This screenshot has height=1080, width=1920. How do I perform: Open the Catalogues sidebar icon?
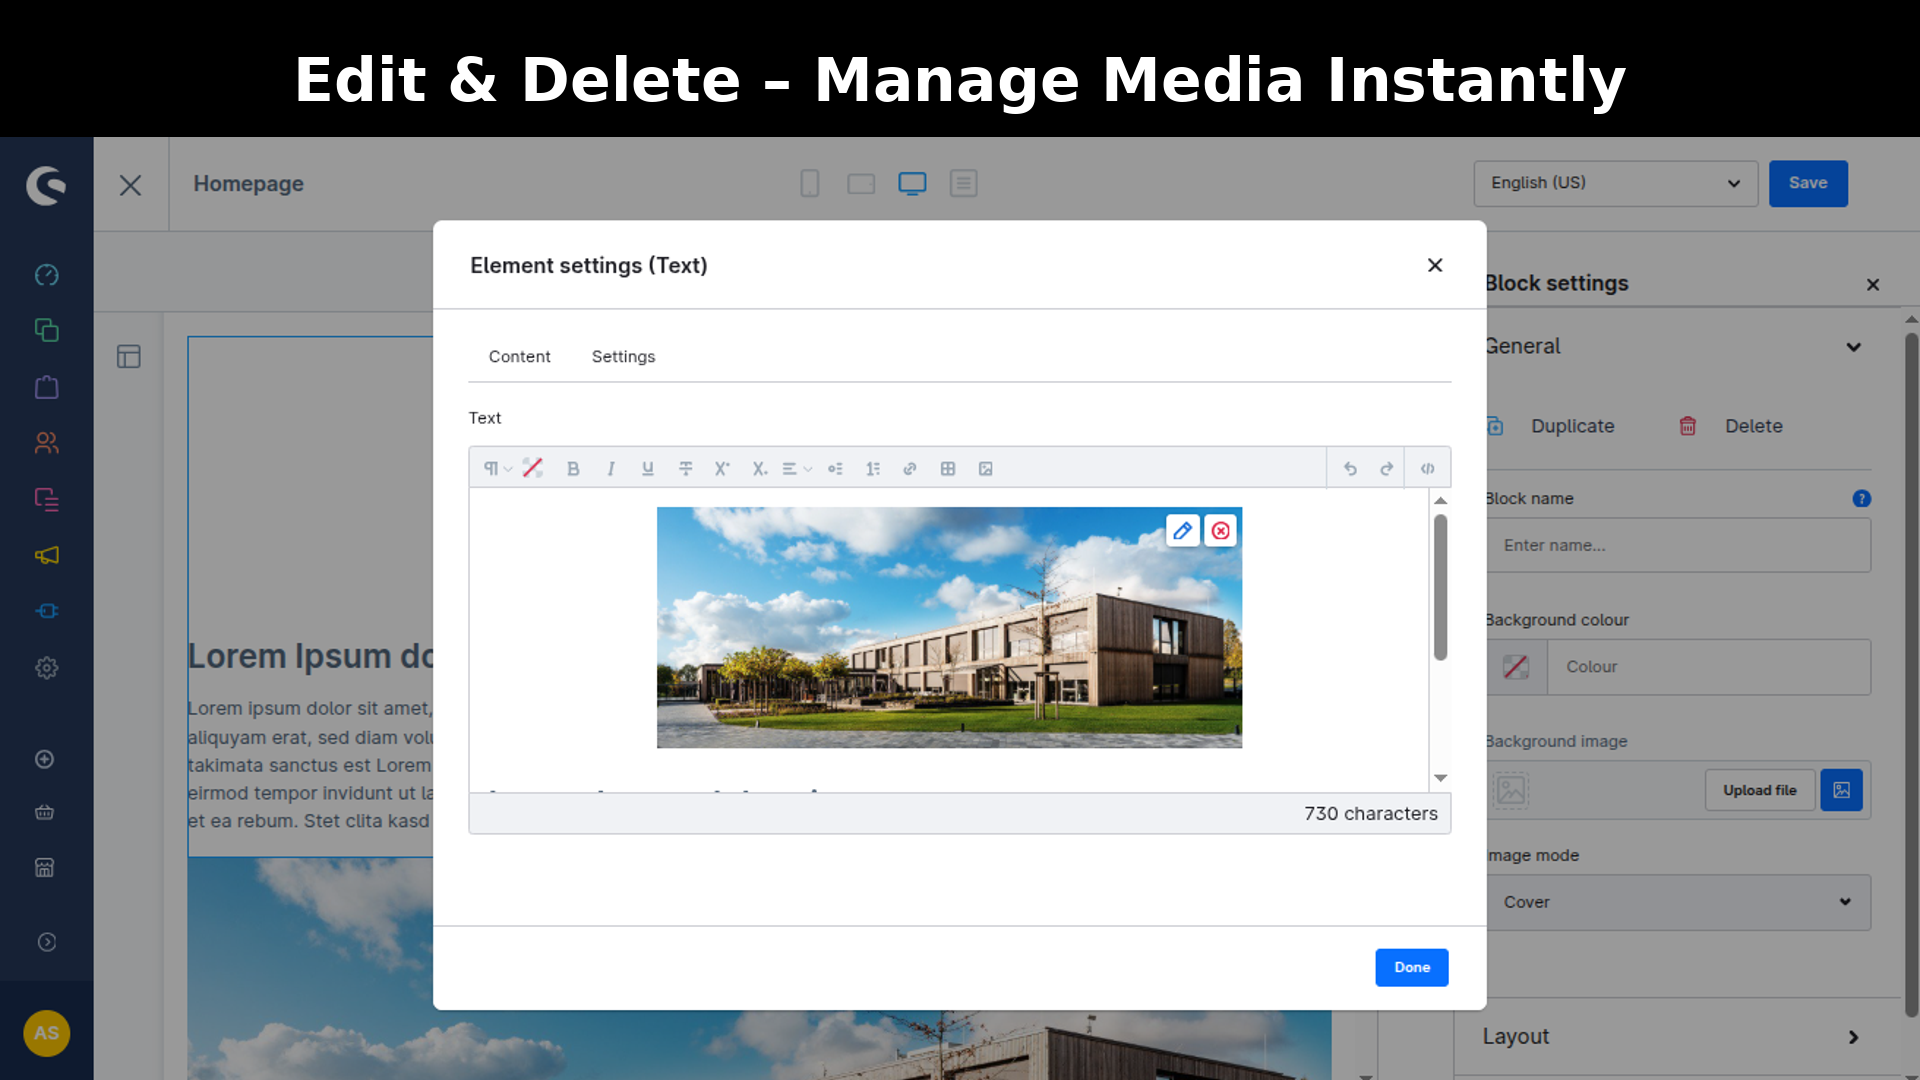tap(46, 330)
